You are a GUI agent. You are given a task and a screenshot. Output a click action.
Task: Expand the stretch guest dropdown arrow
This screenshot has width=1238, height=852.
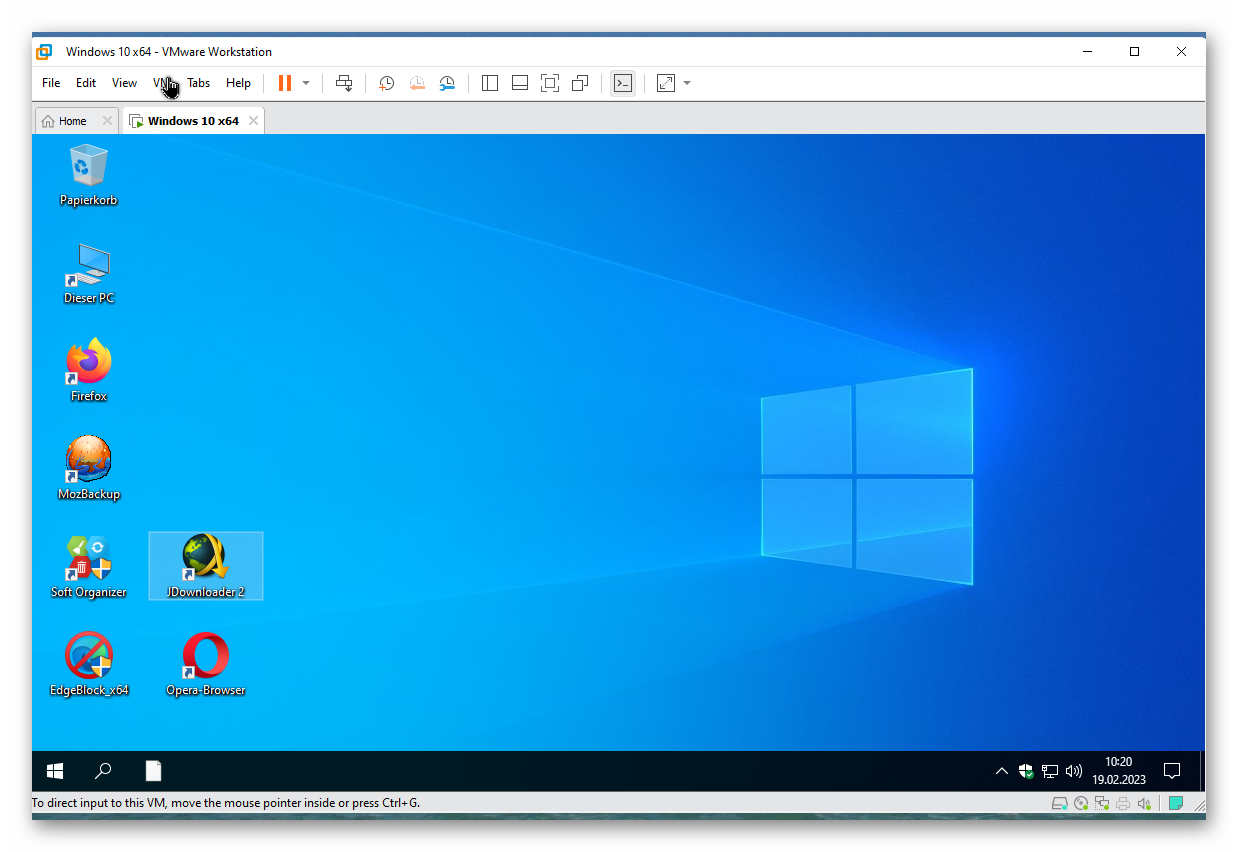687,83
